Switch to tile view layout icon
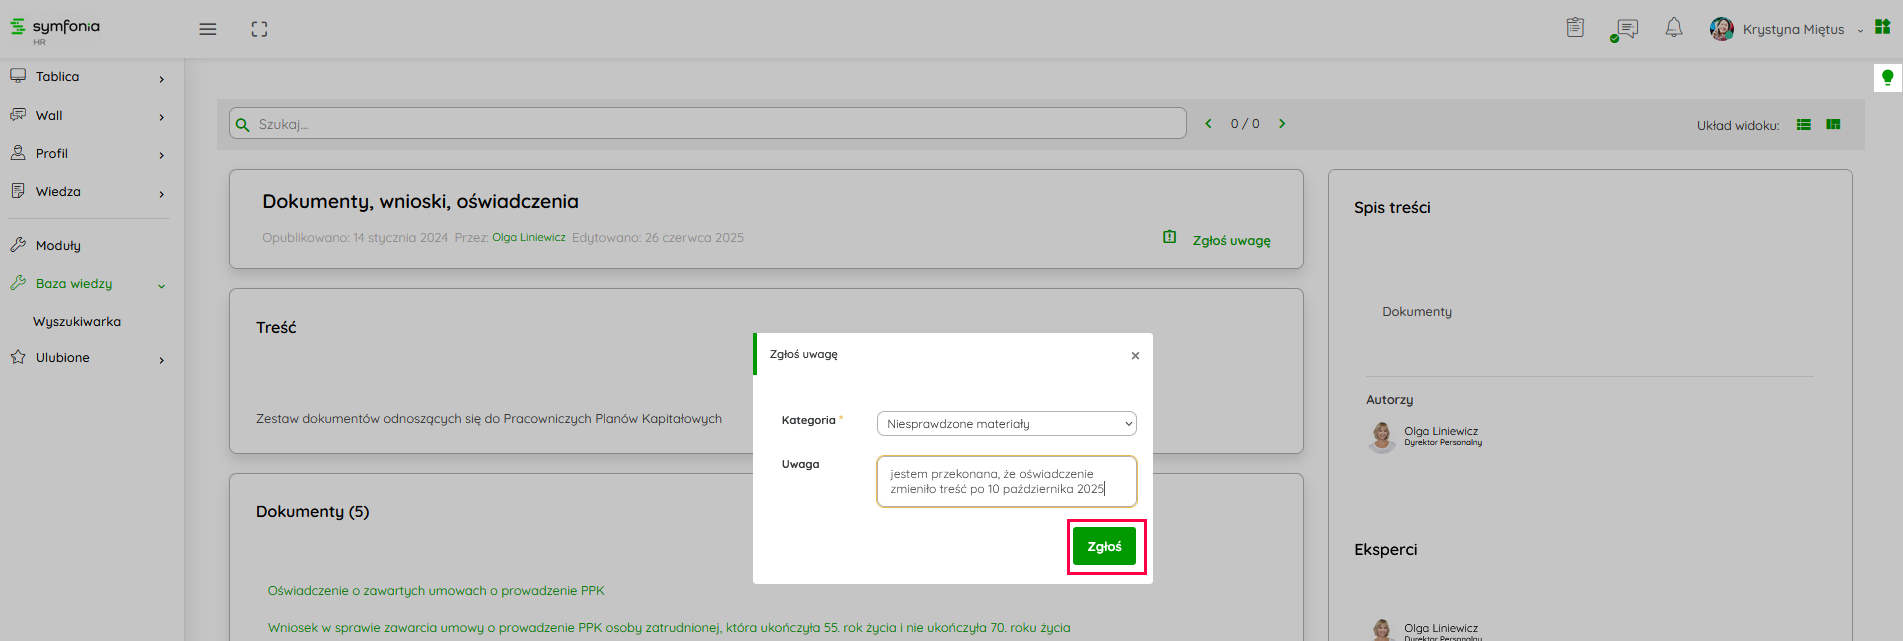Image resolution: width=1903 pixels, height=641 pixels. [x=1833, y=125]
